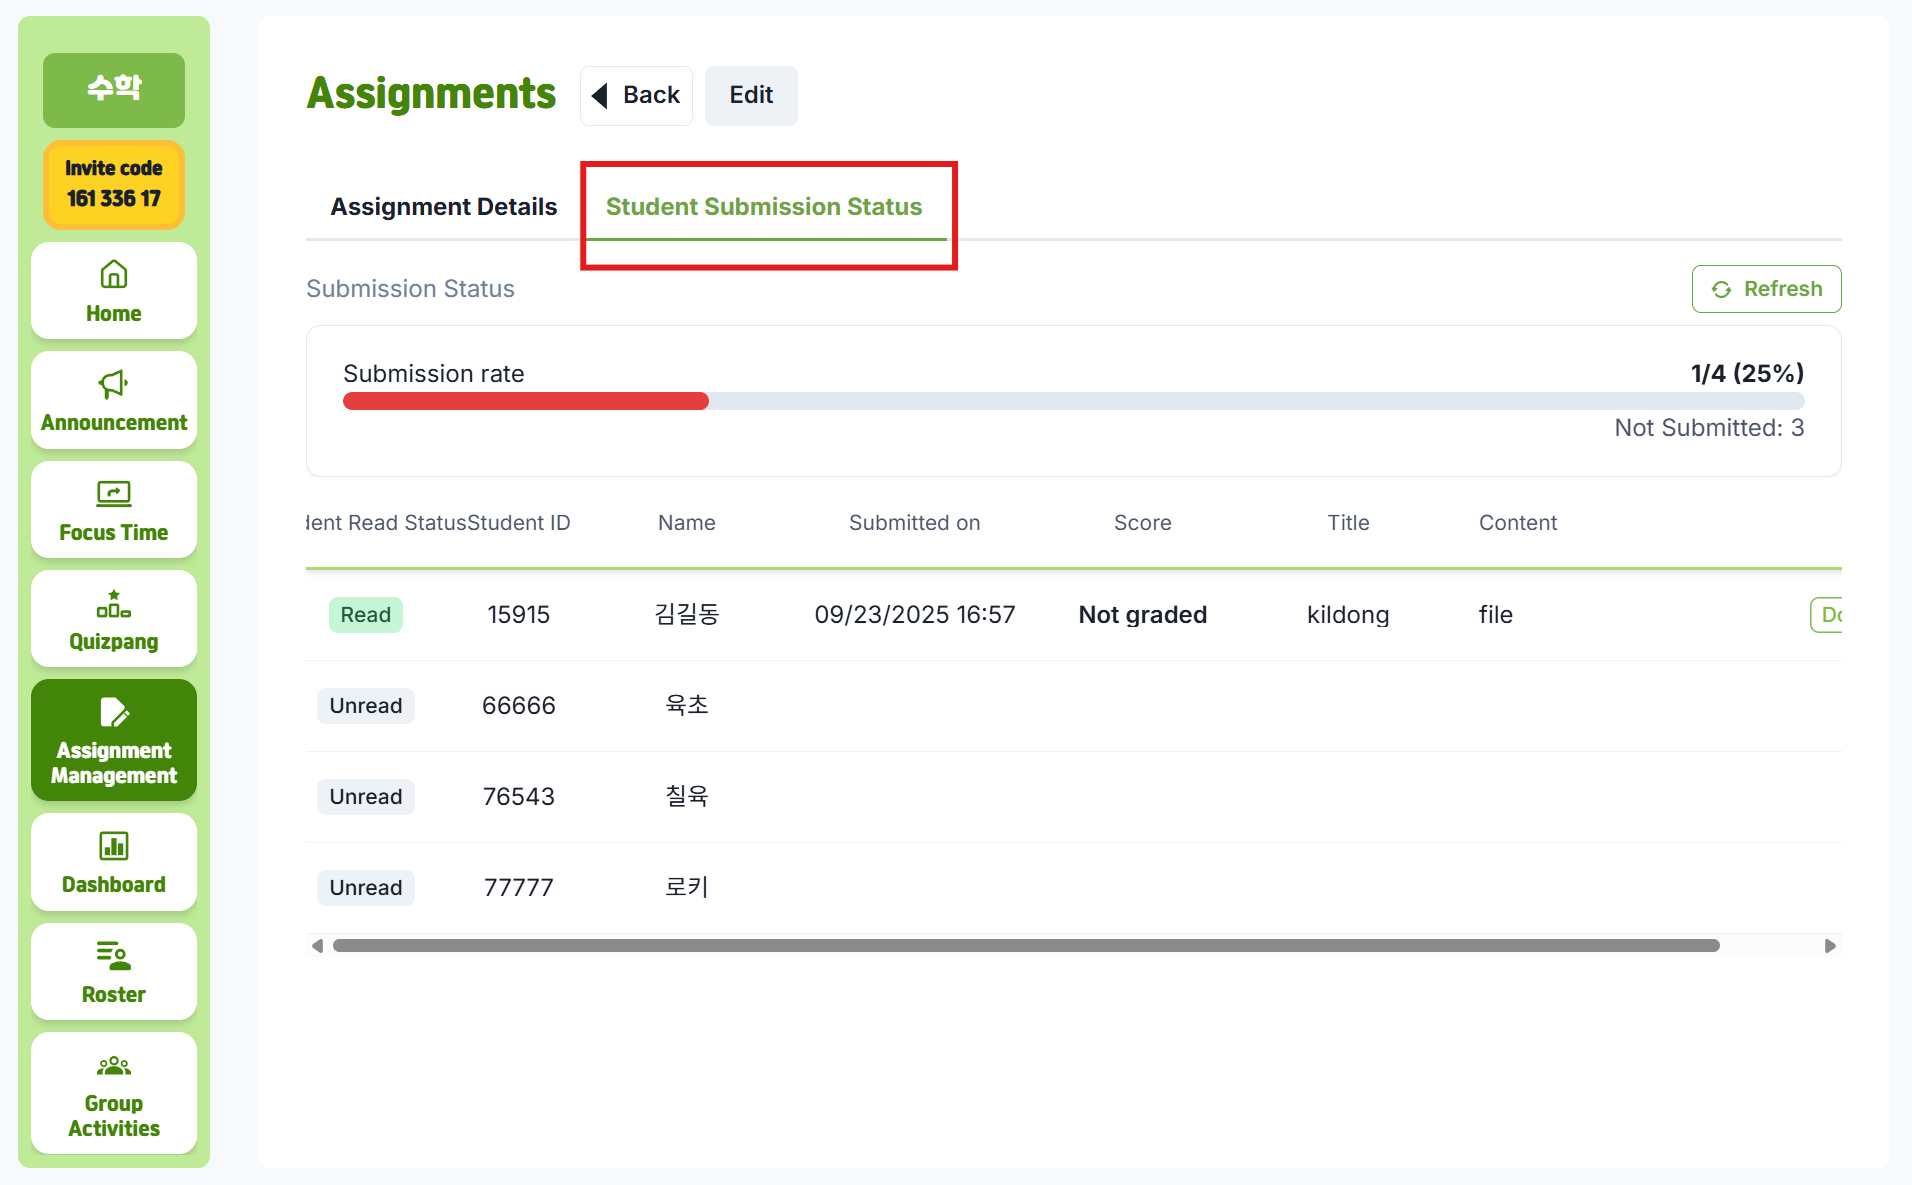Go to Focus Time section
The height and width of the screenshot is (1185, 1912).
click(113, 510)
